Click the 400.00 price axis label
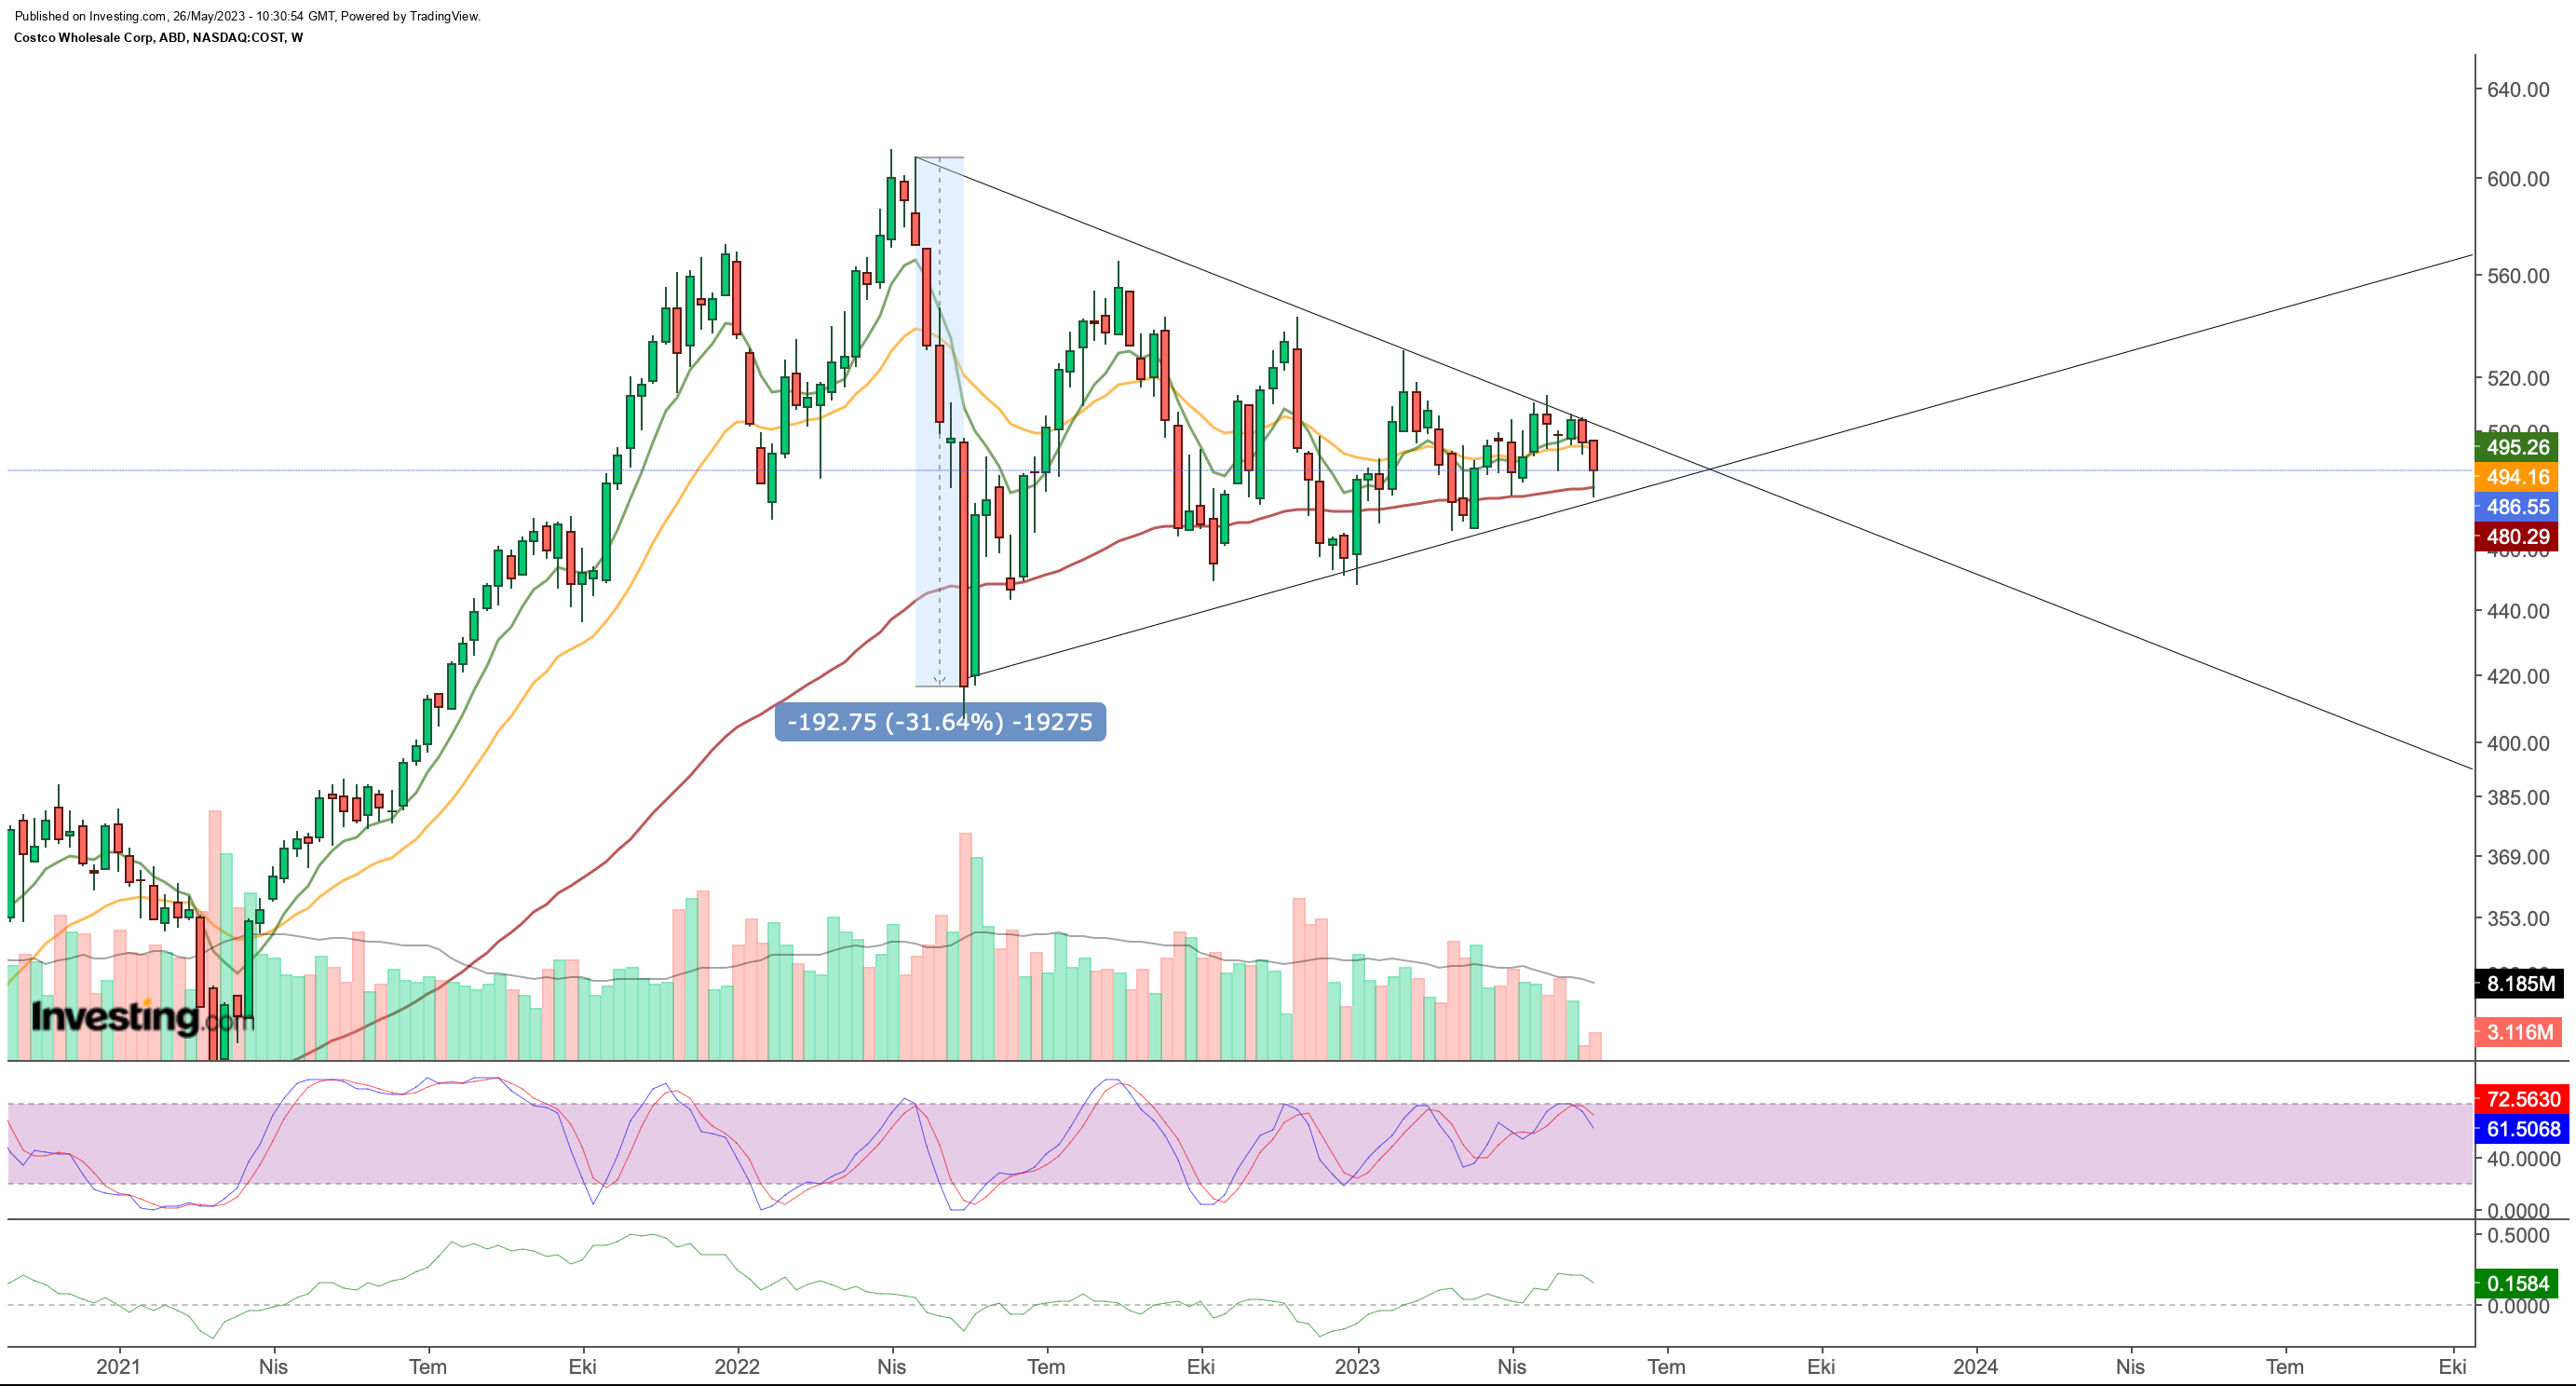 [x=2518, y=743]
